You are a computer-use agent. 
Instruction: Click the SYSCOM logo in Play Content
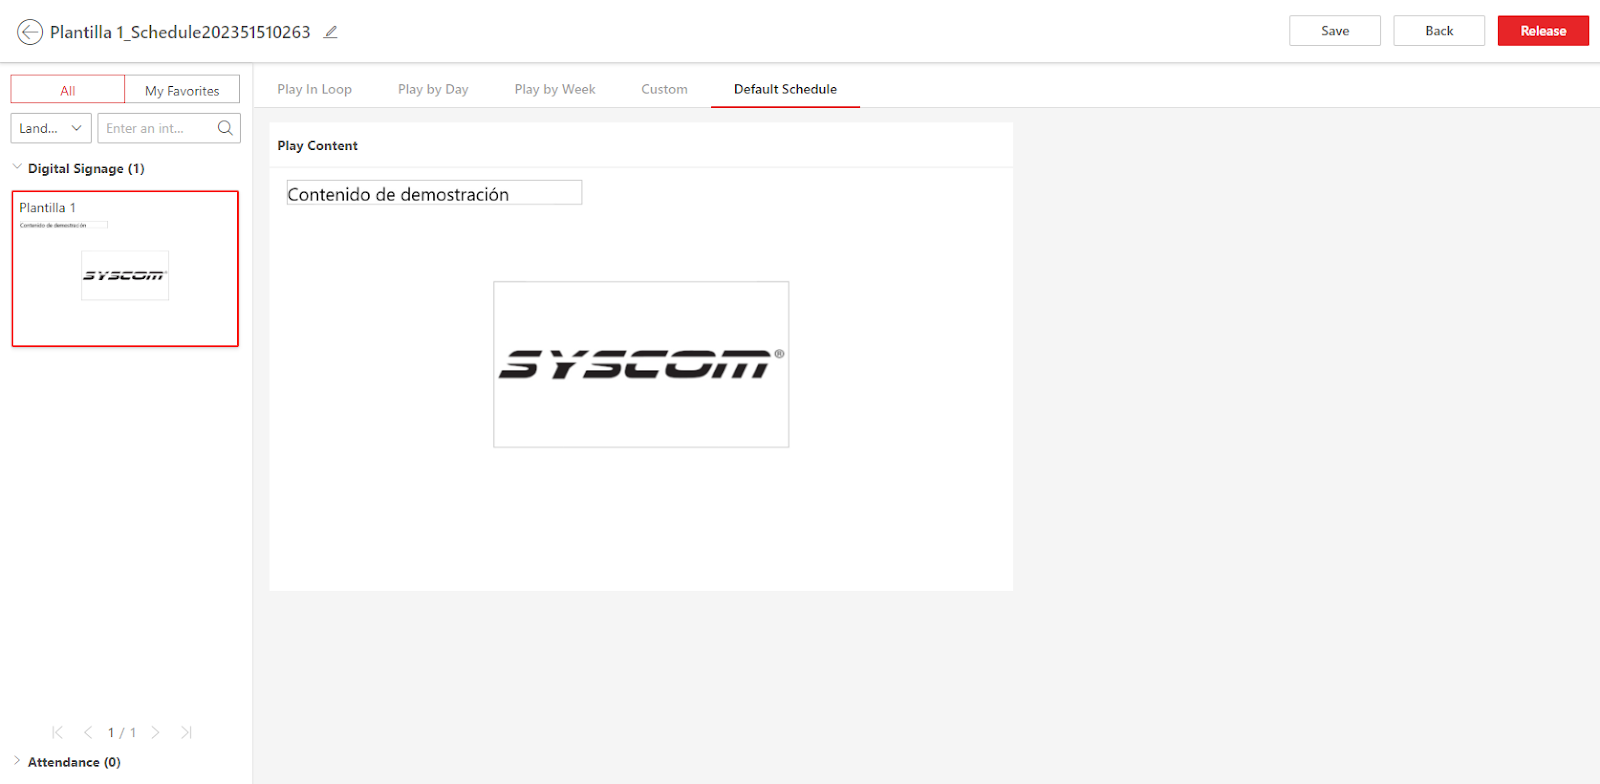[641, 364]
